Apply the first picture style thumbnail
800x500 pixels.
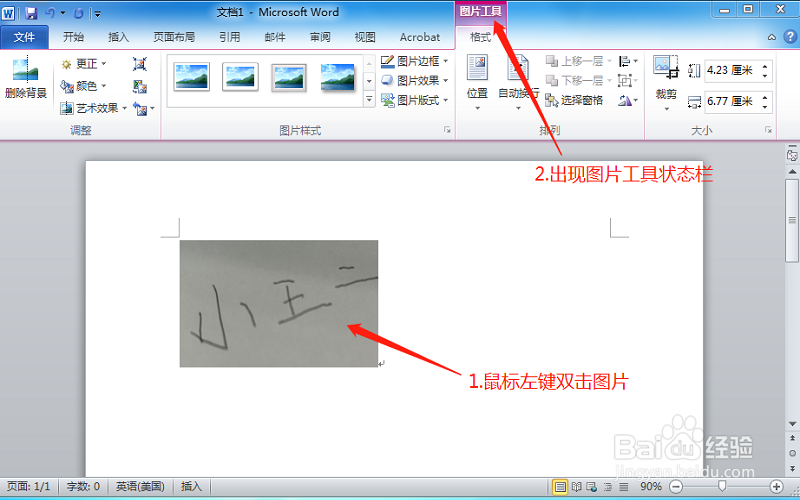[191, 77]
